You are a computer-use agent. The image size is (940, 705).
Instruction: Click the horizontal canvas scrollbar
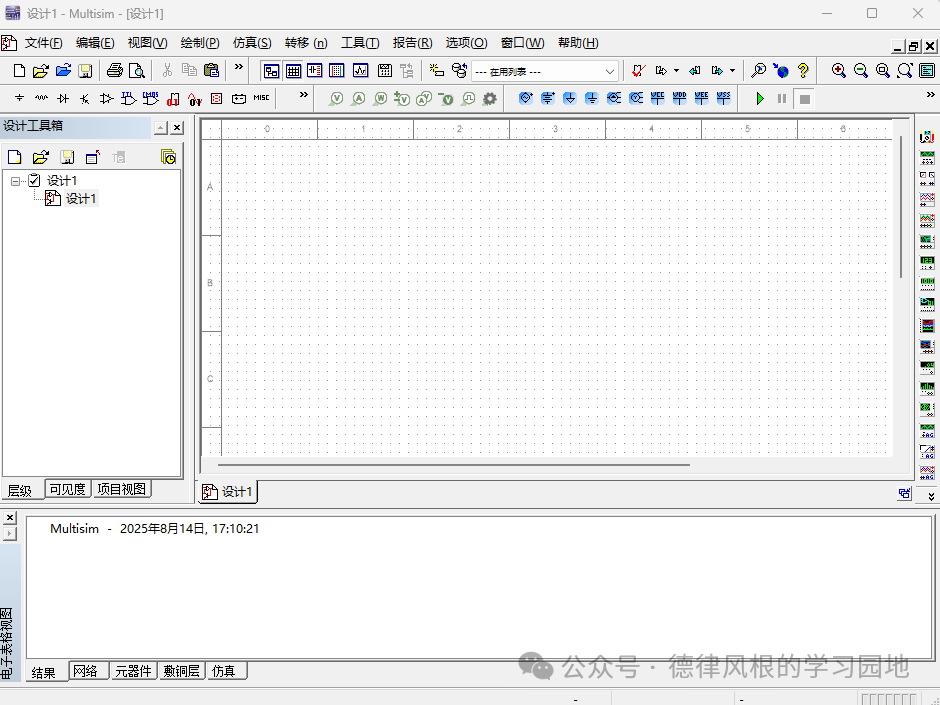pos(454,464)
